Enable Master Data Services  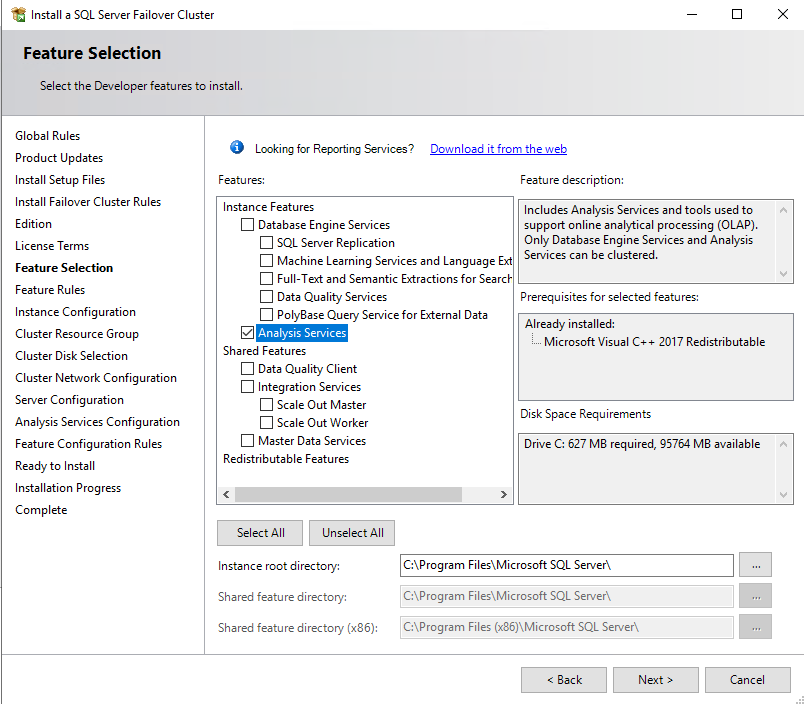(x=247, y=440)
